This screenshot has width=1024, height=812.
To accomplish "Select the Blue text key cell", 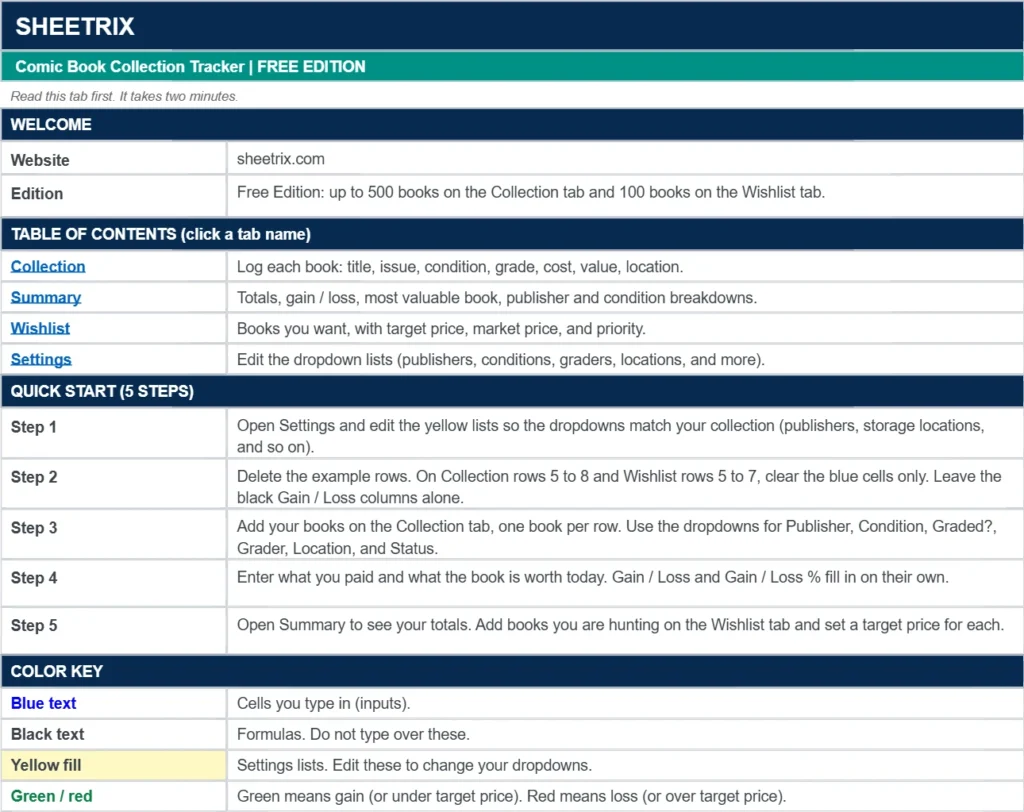I will [x=114, y=703].
